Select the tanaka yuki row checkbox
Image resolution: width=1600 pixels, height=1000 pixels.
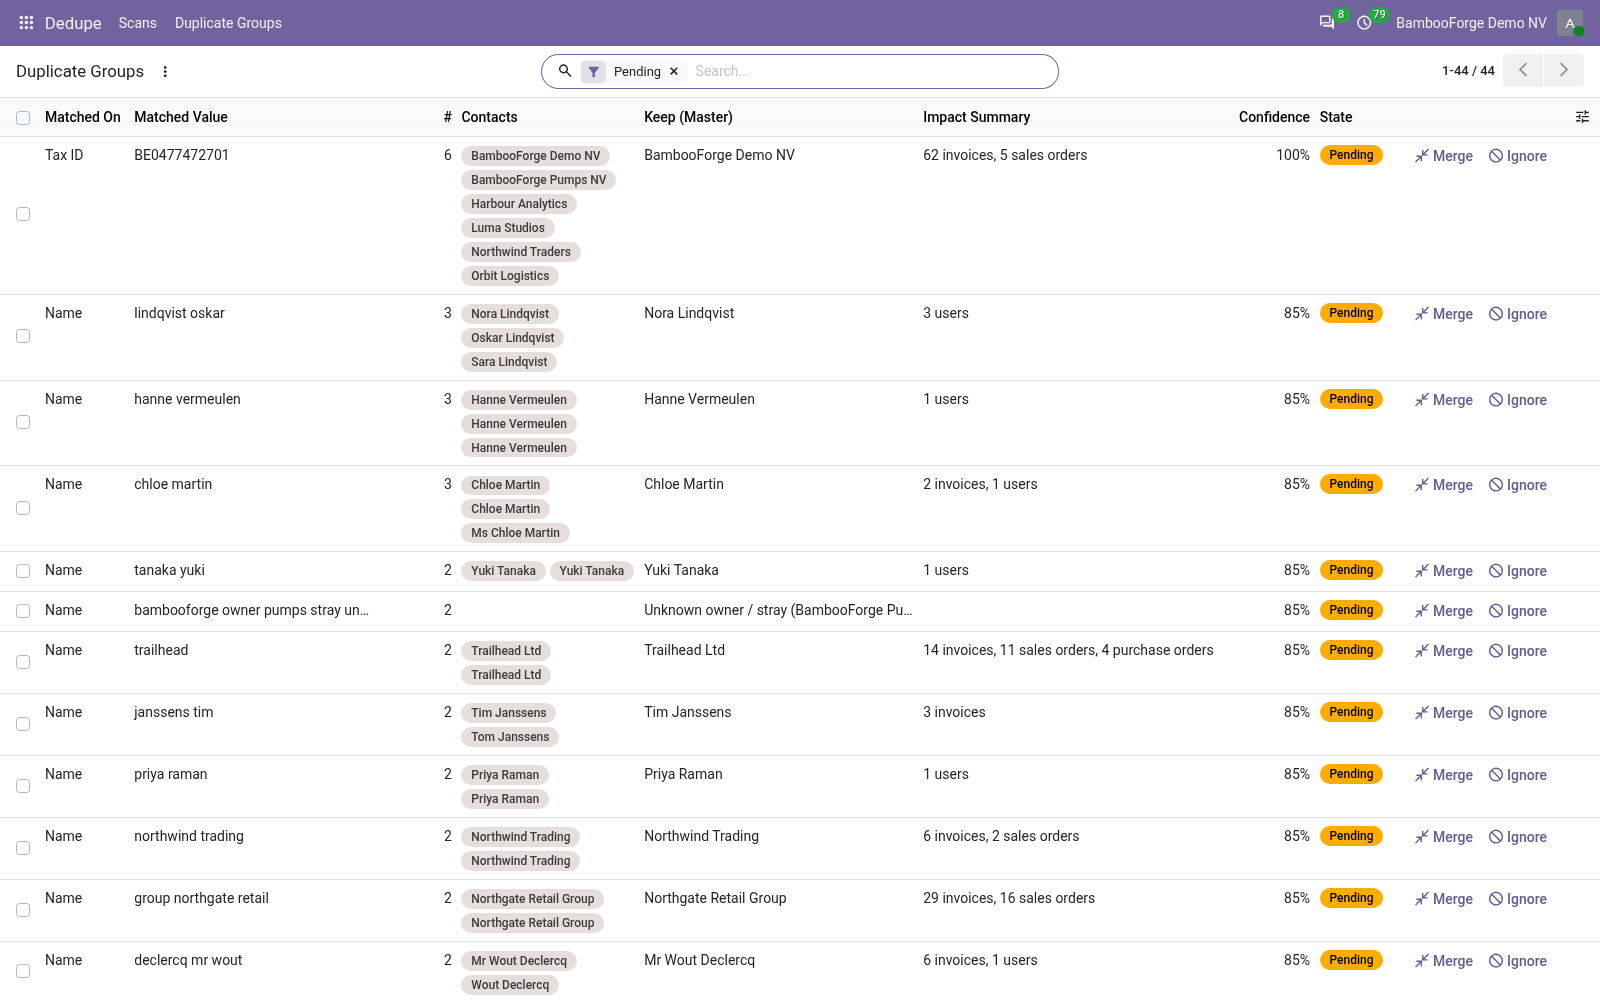23,571
